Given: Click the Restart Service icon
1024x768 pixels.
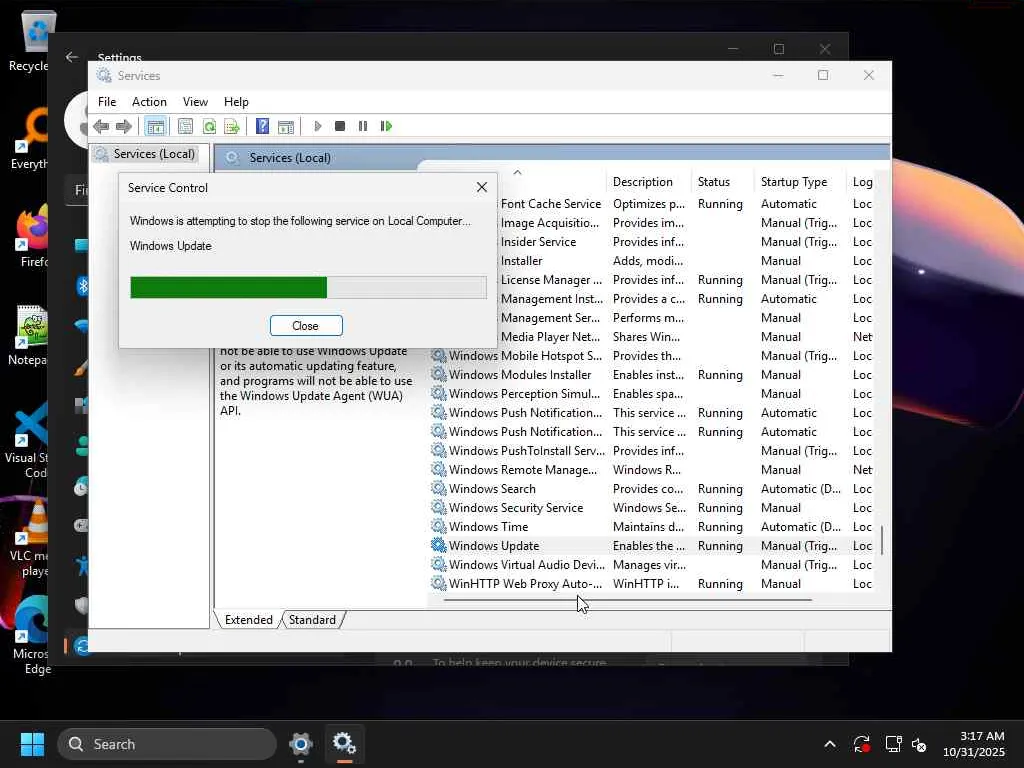Looking at the screenshot, I should 386,126.
